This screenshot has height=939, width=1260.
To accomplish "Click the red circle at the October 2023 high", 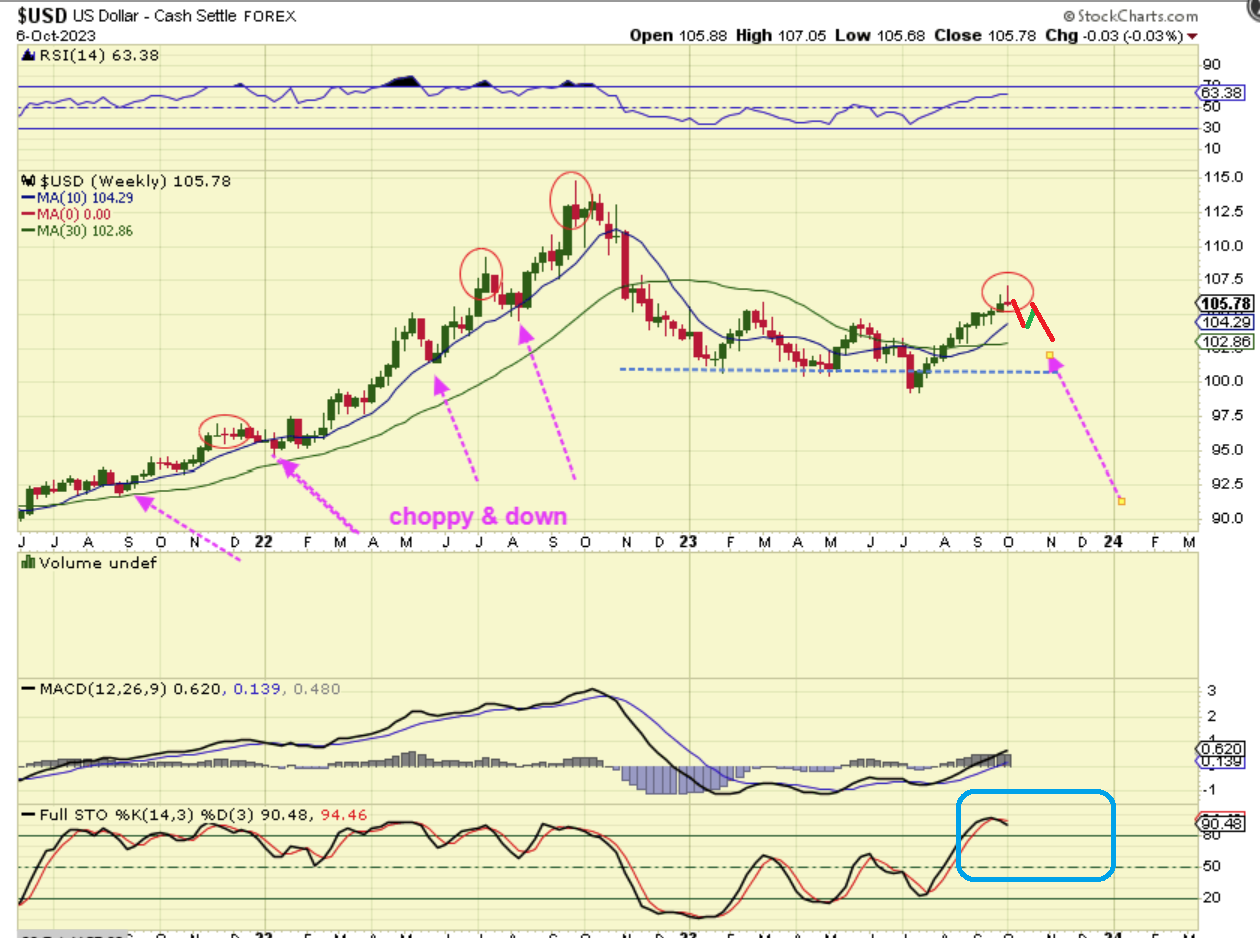I will [x=1007, y=290].
